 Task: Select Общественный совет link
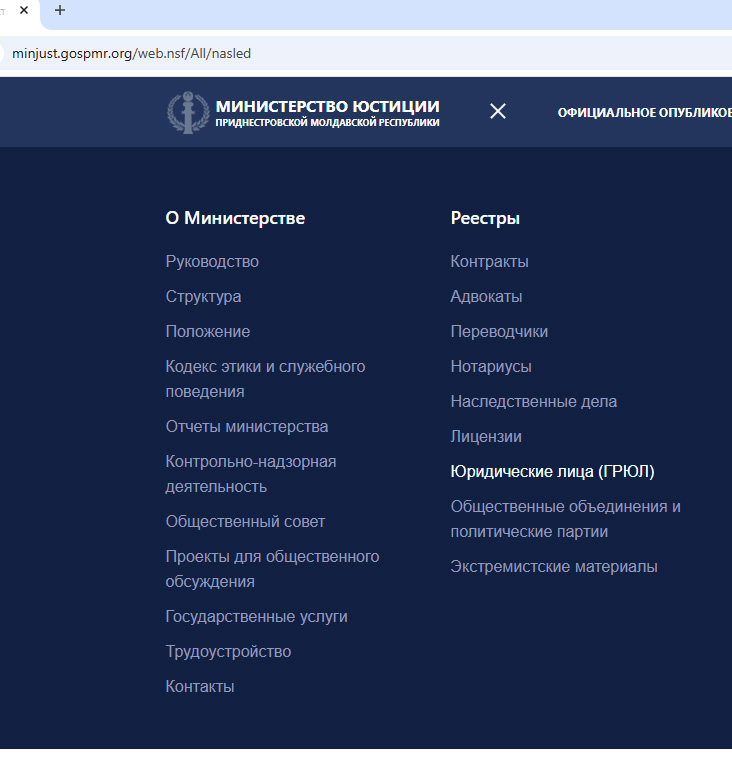tap(245, 522)
